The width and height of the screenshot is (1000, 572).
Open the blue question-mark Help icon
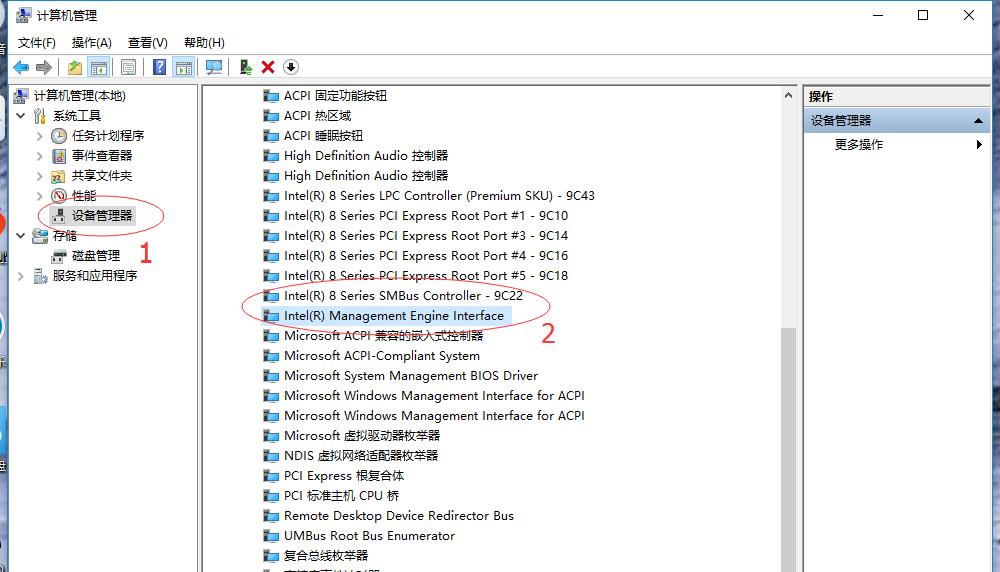click(159, 67)
